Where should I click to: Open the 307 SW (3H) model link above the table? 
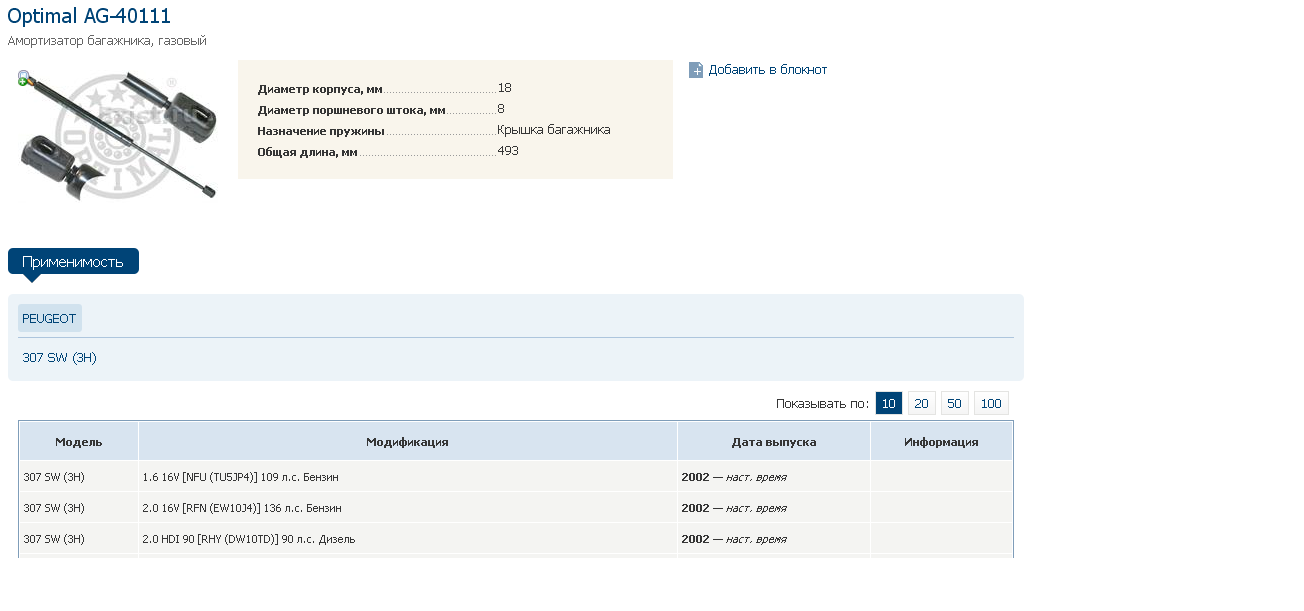pyautogui.click(x=59, y=358)
